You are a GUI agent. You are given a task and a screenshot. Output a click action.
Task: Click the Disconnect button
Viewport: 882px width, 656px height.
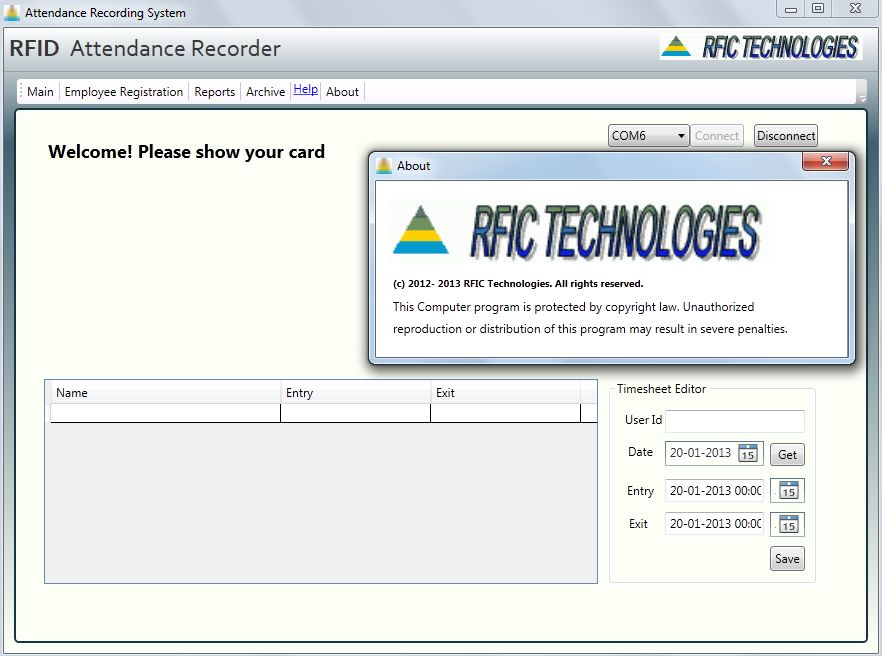point(786,136)
